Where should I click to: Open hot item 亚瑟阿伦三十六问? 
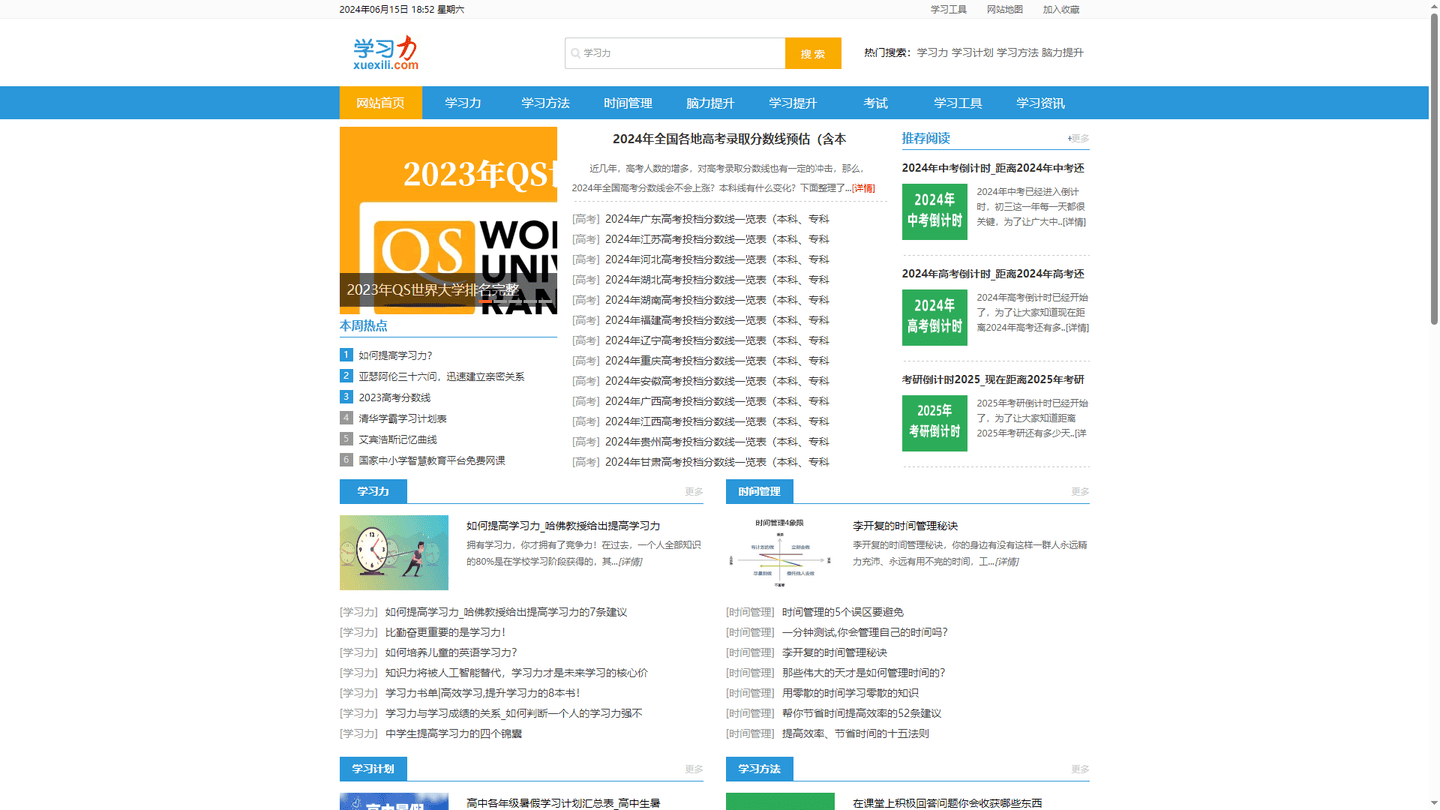pyautogui.click(x=441, y=376)
